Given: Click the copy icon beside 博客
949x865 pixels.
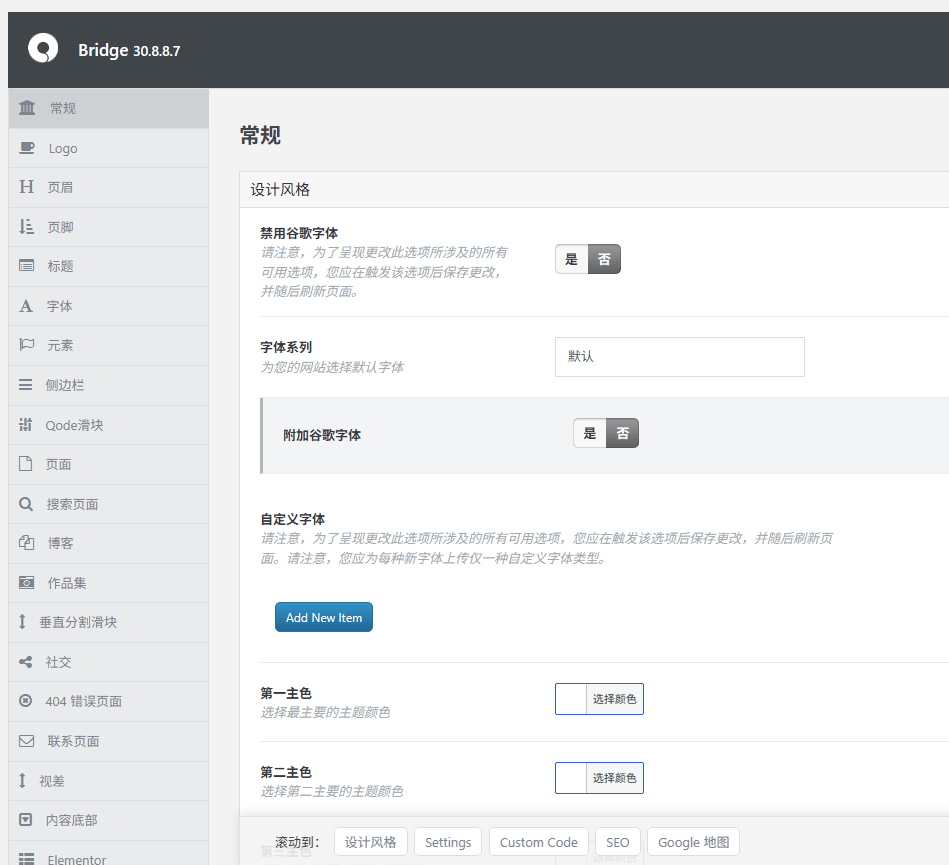Looking at the screenshot, I should pyautogui.click(x=27, y=543).
